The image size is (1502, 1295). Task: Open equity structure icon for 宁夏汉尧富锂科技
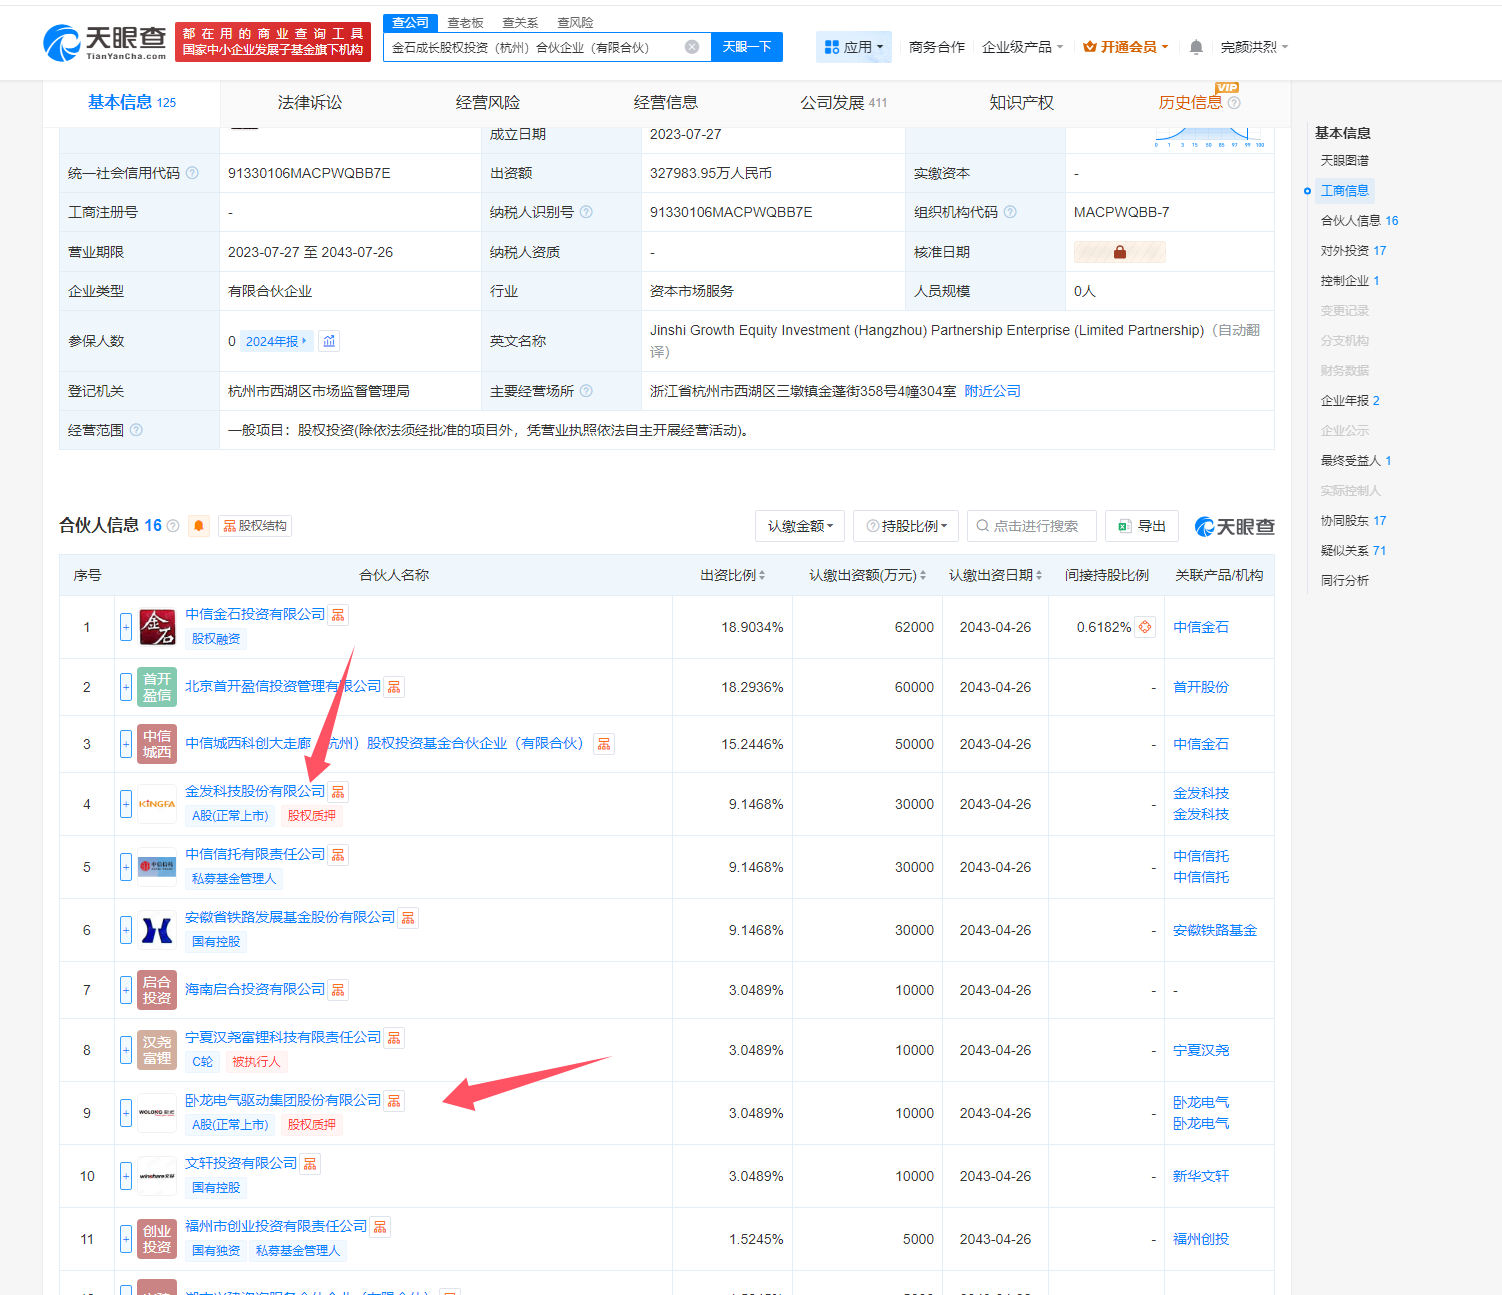coord(394,1038)
